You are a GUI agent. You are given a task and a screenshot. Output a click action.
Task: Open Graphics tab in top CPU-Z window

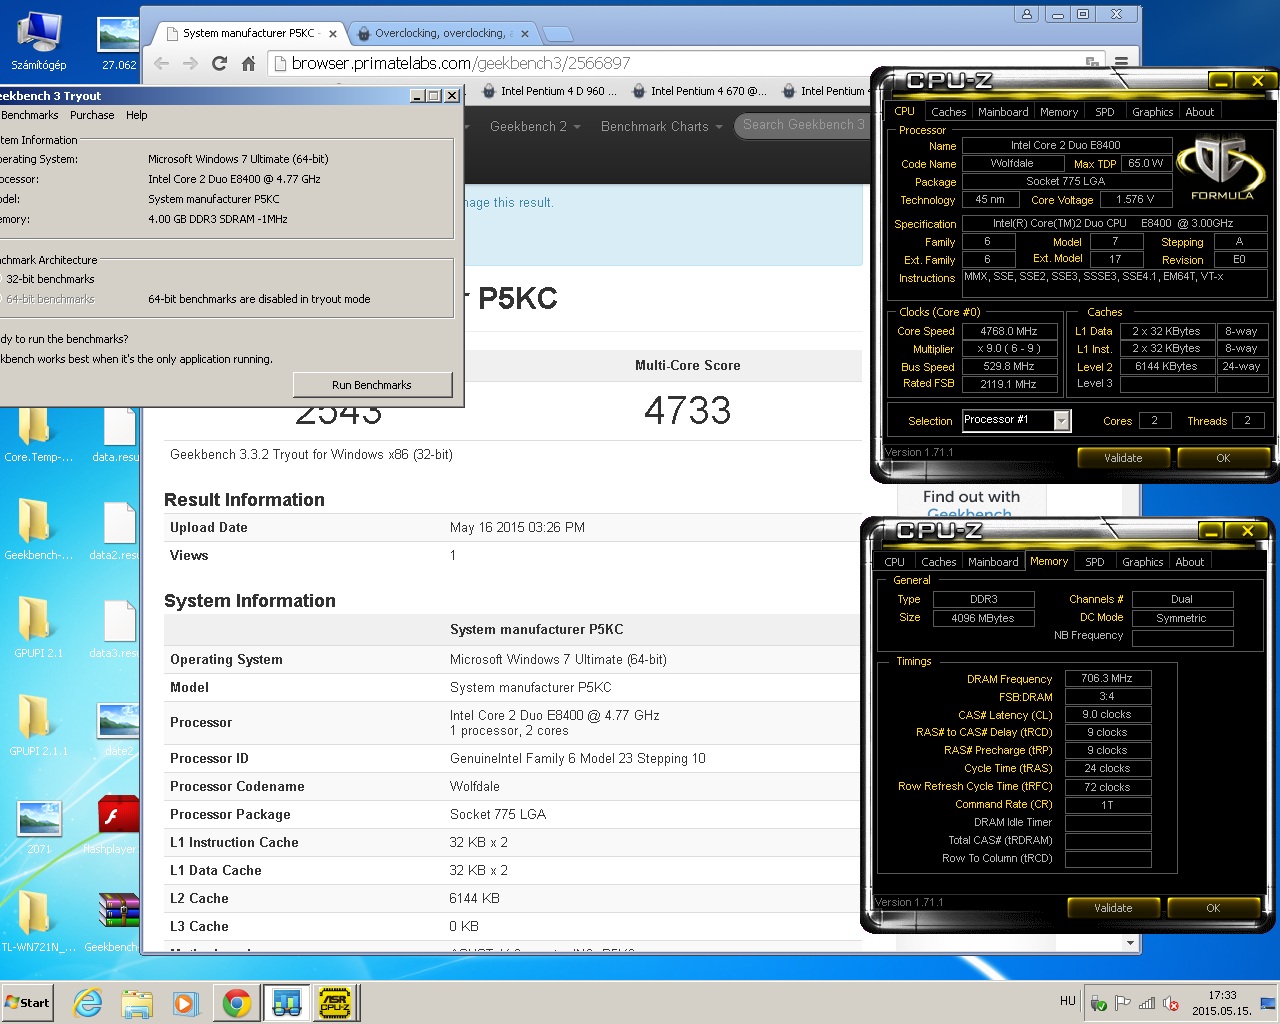point(1152,112)
